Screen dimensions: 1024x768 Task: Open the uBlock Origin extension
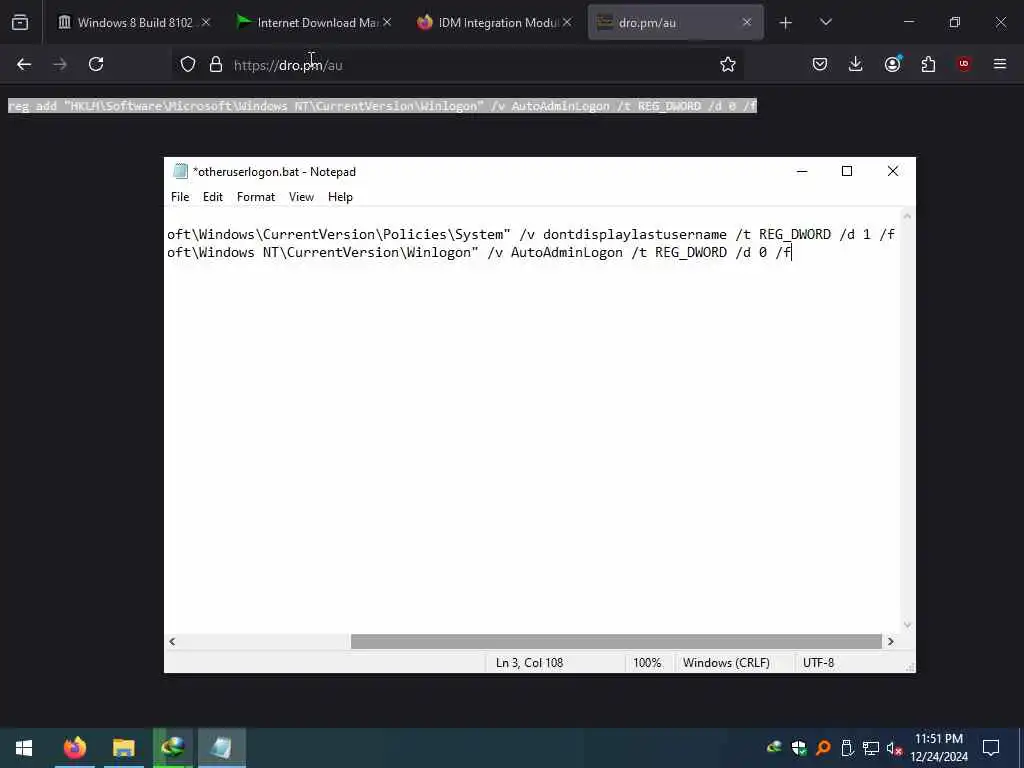coord(964,64)
